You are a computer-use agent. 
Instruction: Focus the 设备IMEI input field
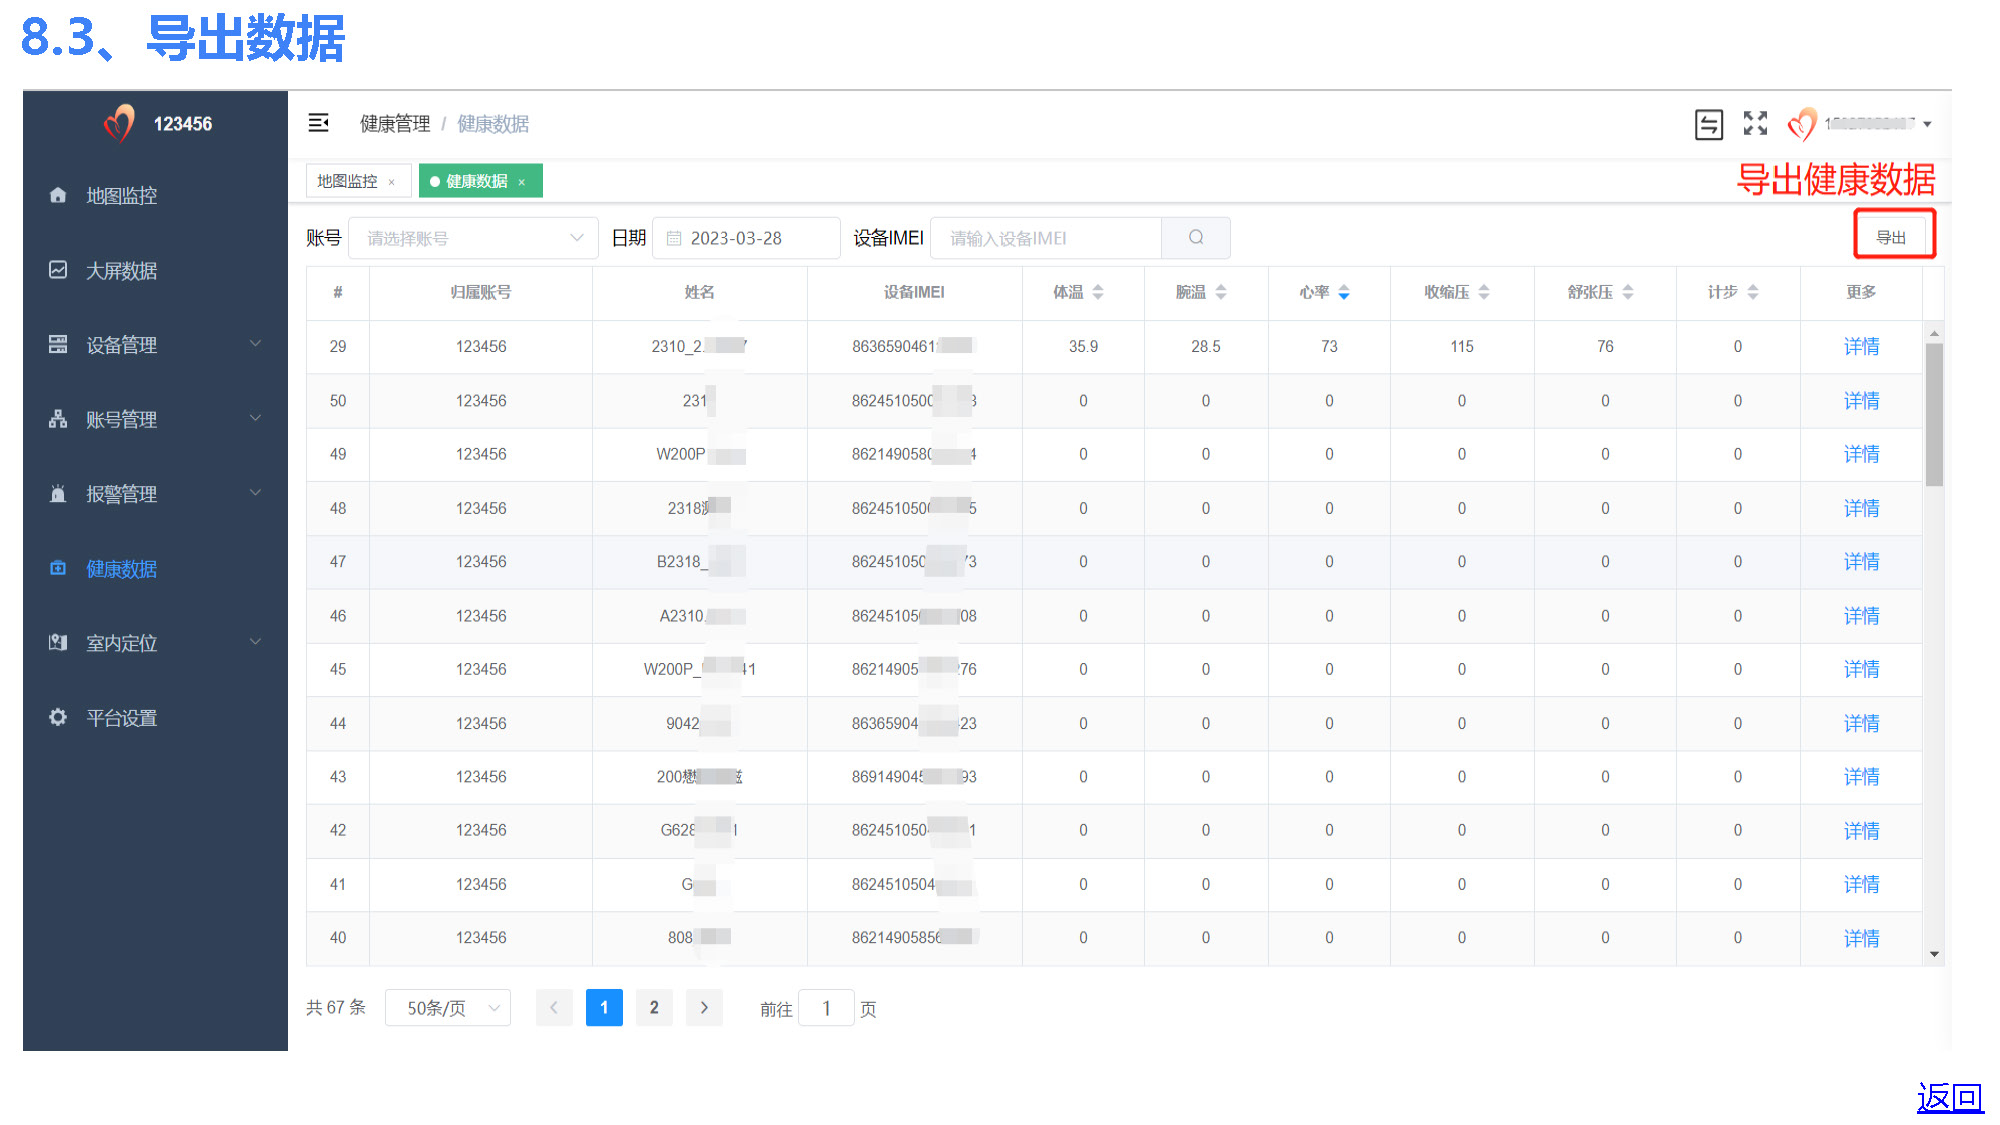[1046, 238]
